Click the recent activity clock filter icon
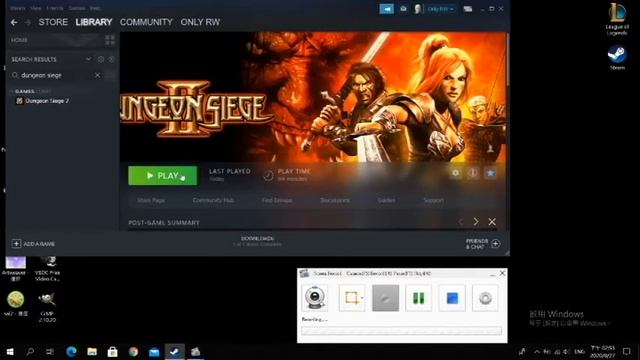 tap(101, 59)
